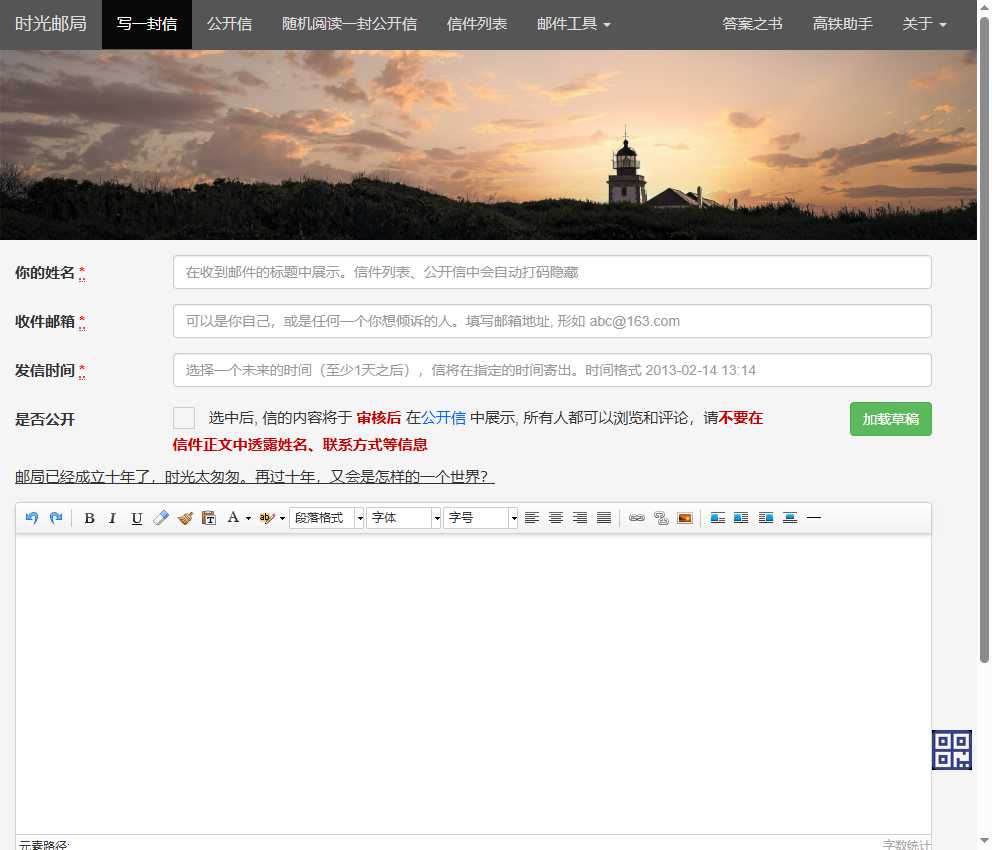Switch to the 公开信 tab
The image size is (992, 850).
point(229,23)
